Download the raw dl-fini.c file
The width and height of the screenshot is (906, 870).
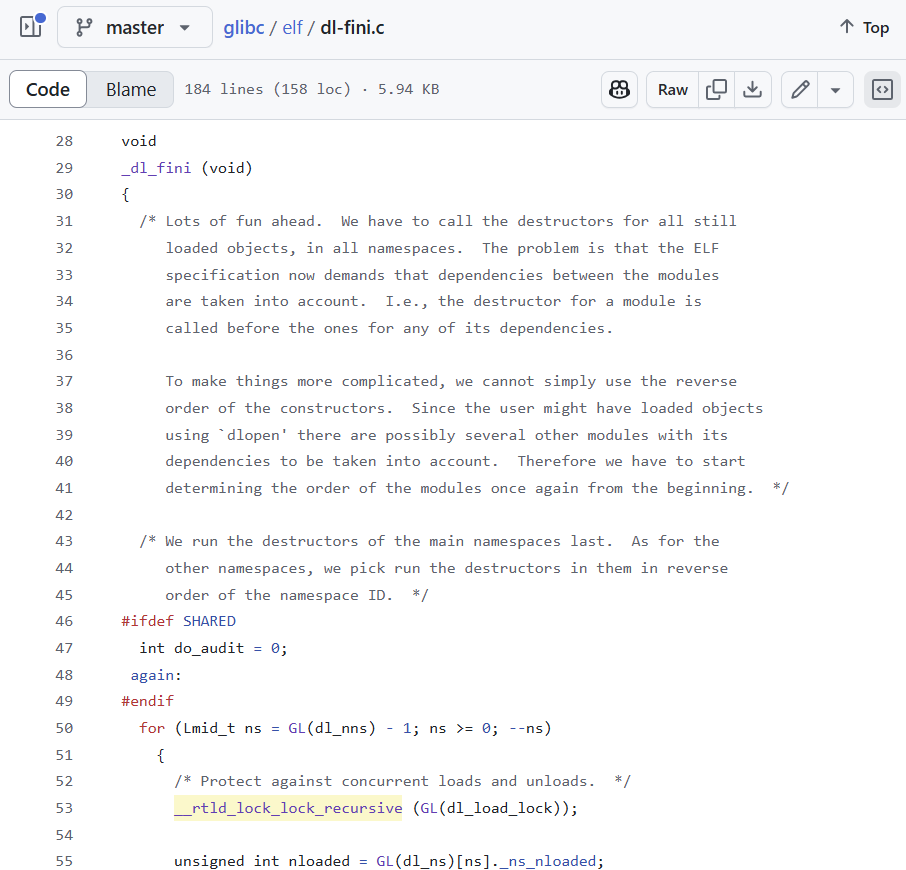point(752,90)
